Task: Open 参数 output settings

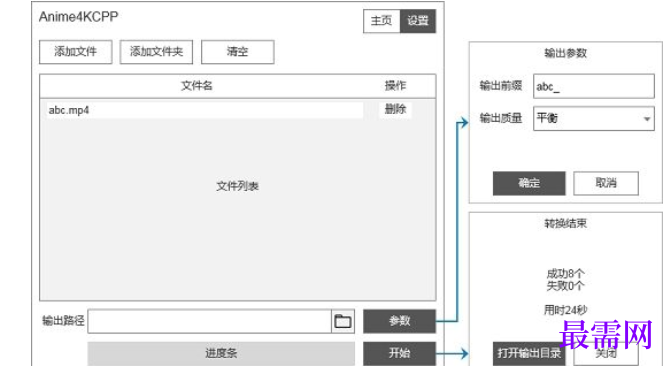Action: point(399,321)
